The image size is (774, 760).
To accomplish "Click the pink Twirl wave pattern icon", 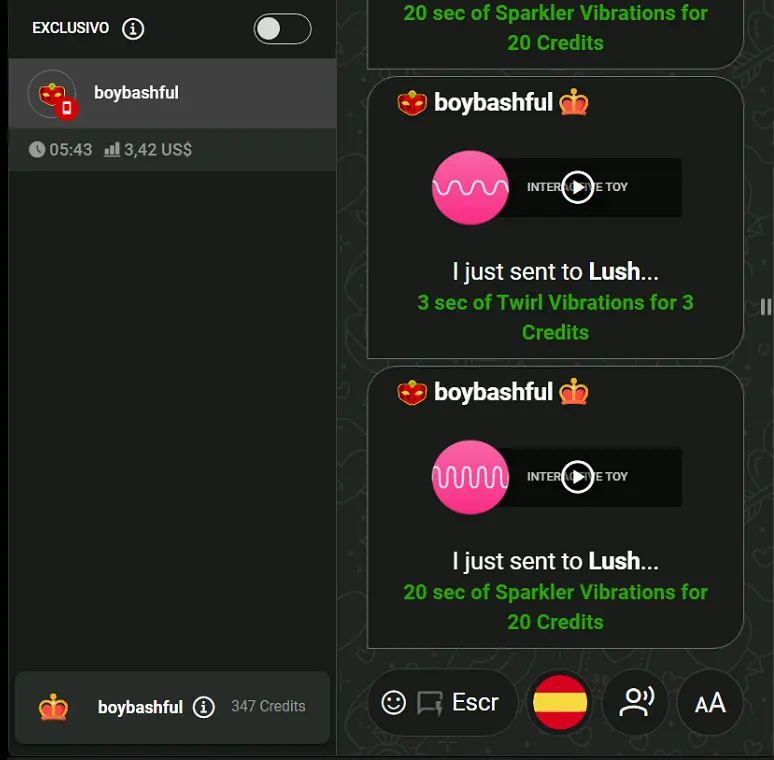I will coord(470,188).
